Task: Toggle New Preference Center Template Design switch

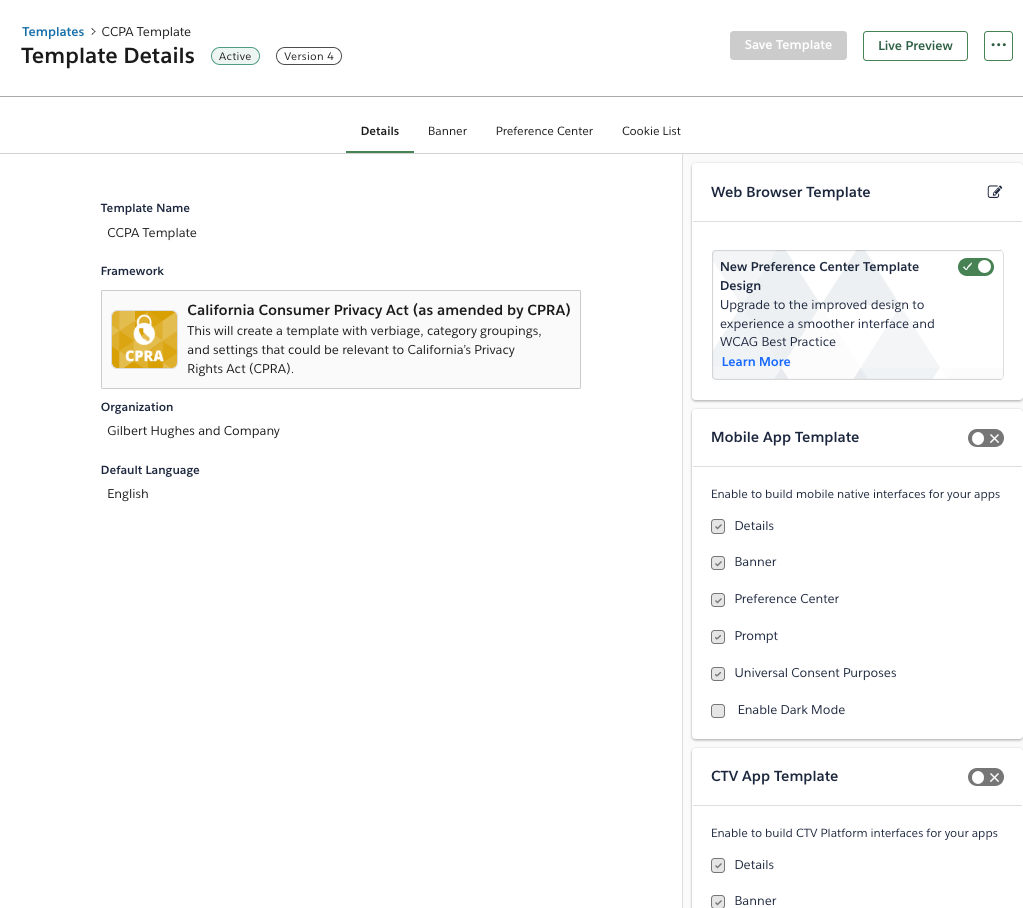Action: (x=975, y=267)
